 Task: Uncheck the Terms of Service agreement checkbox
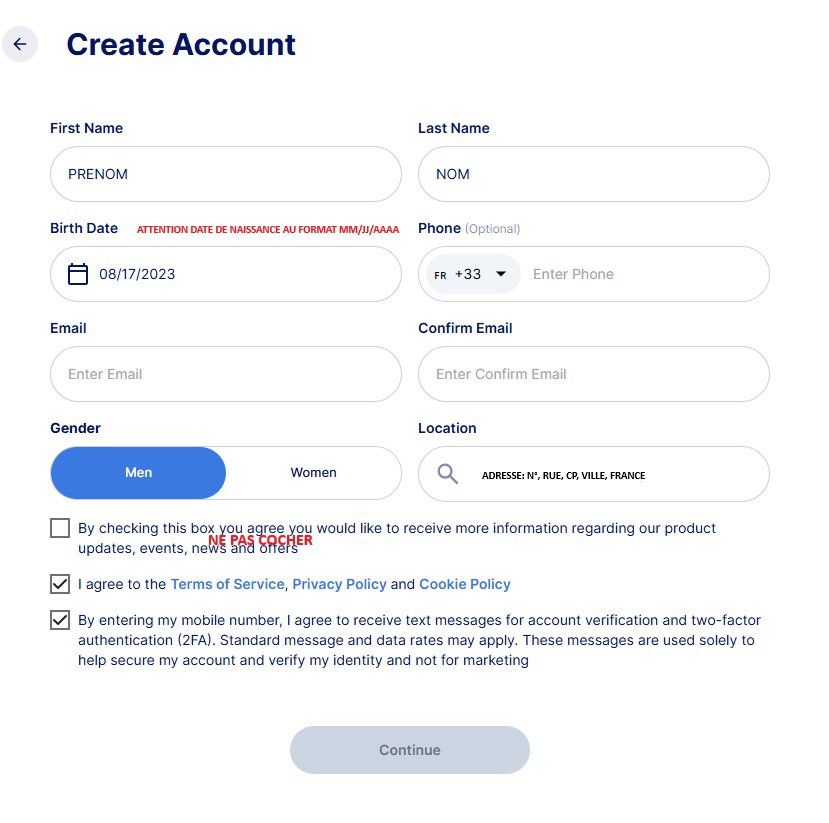(60, 584)
